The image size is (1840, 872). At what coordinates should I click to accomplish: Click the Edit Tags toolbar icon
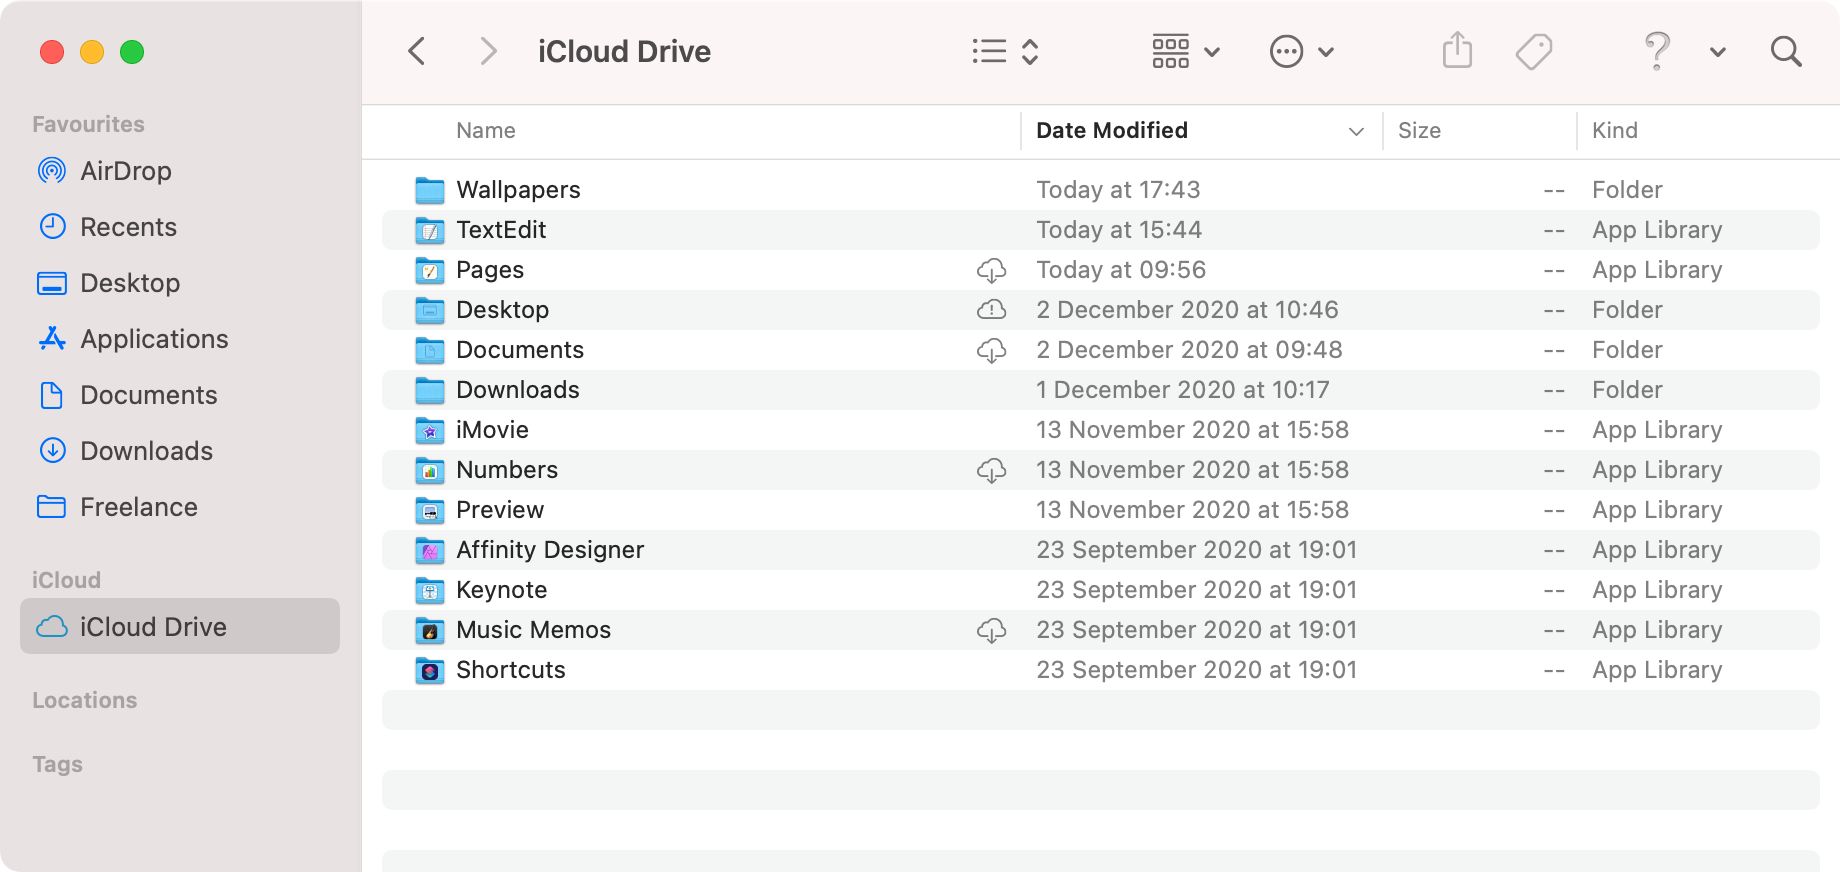(1533, 51)
